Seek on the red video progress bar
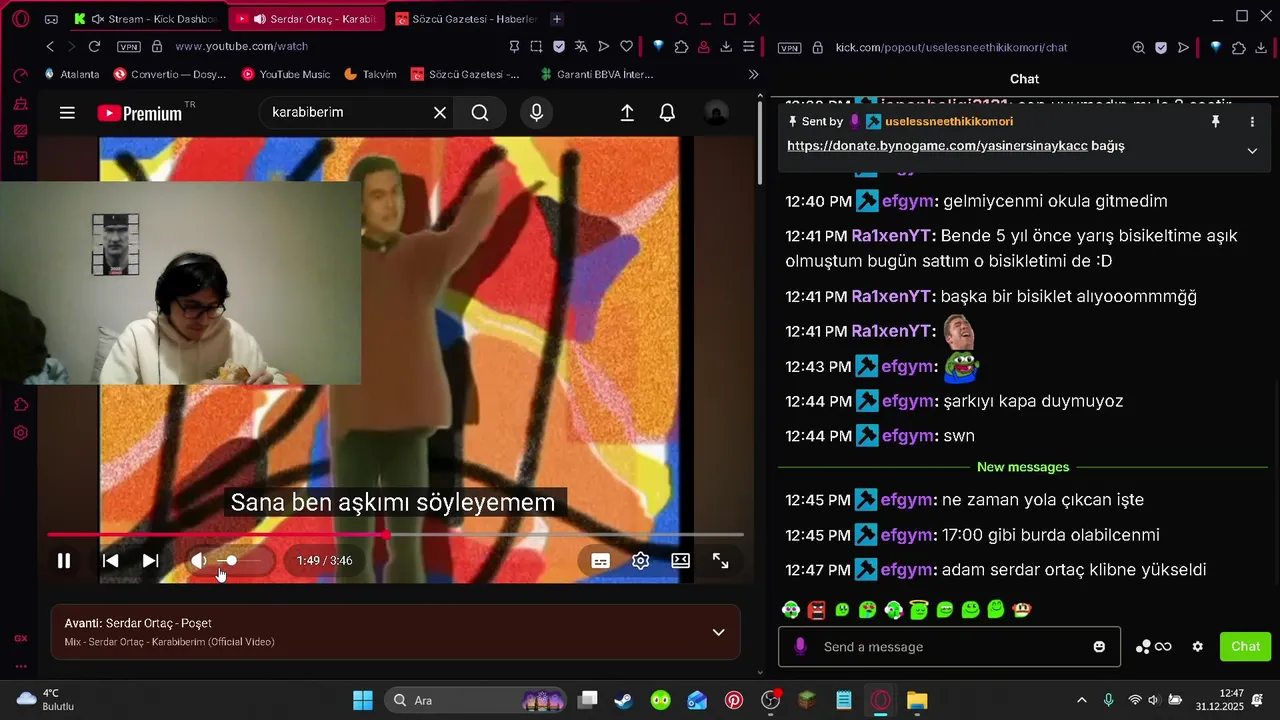The image size is (1280, 720). pos(395,535)
